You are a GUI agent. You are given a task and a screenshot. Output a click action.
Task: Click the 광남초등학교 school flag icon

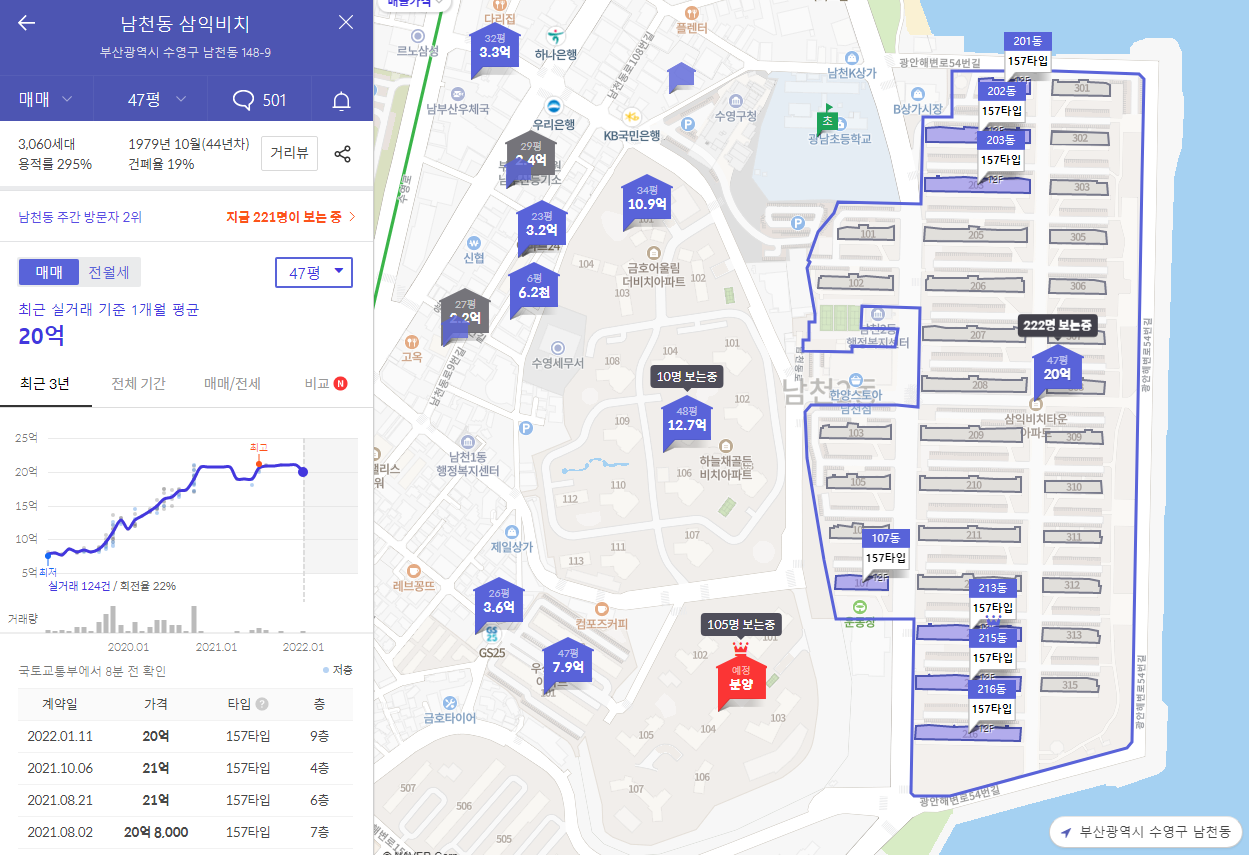tap(827, 119)
